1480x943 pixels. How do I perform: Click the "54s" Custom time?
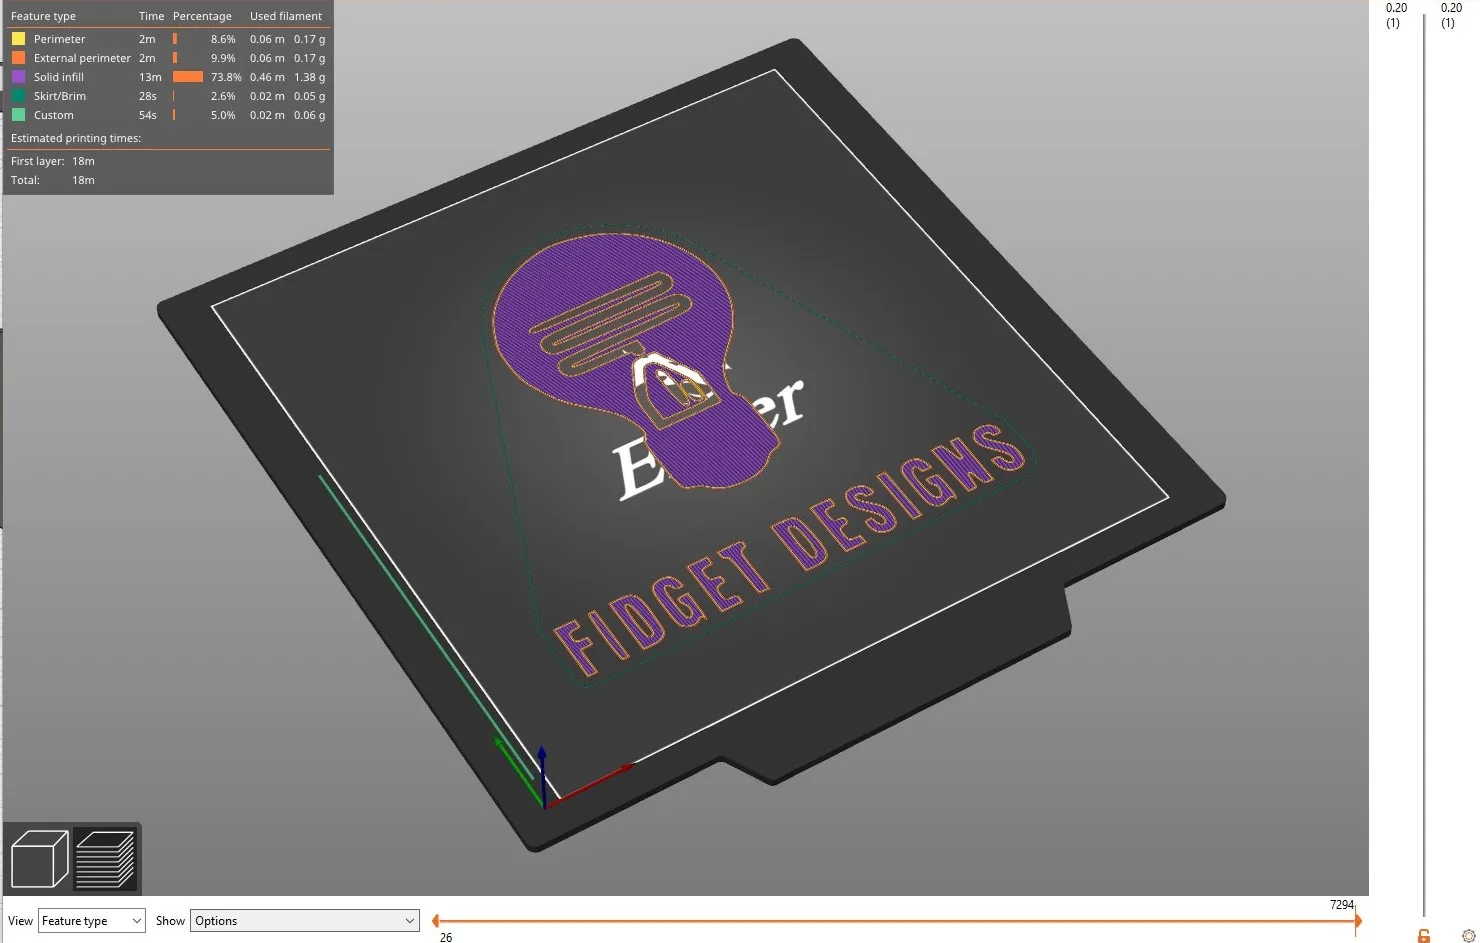pos(148,115)
